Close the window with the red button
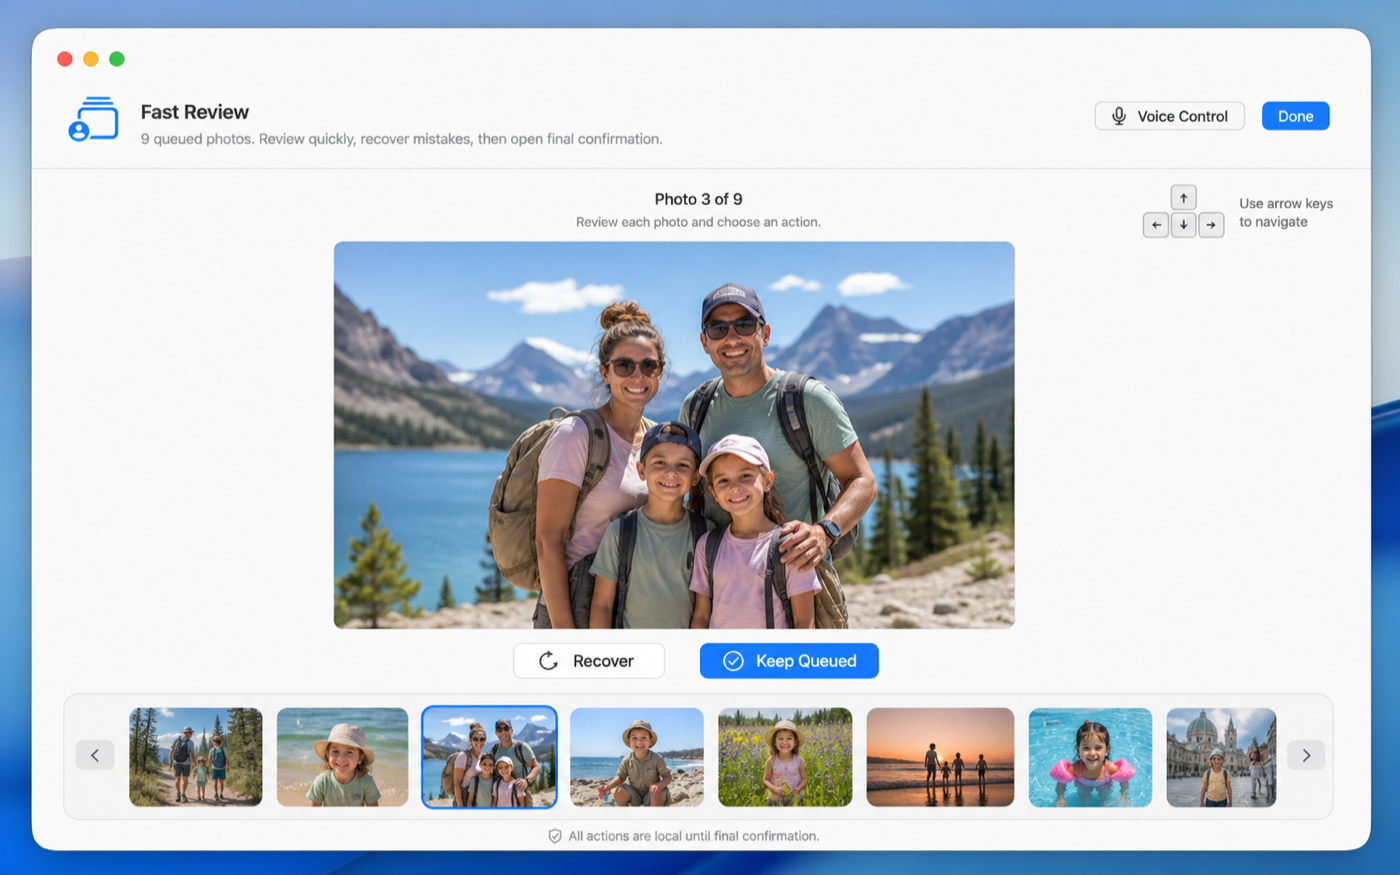 click(x=65, y=59)
